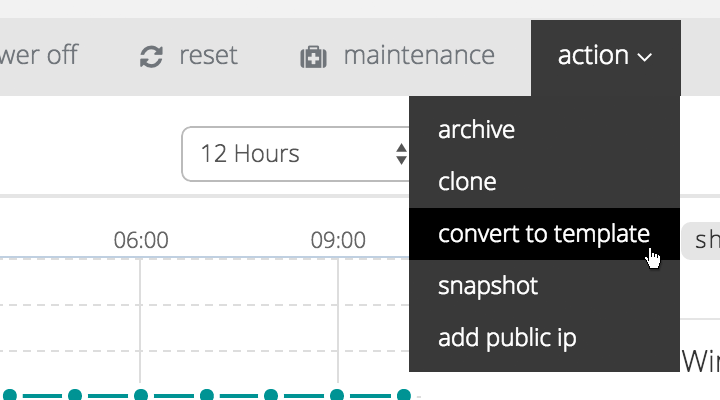Click the chart data point under 09:00

(337, 395)
